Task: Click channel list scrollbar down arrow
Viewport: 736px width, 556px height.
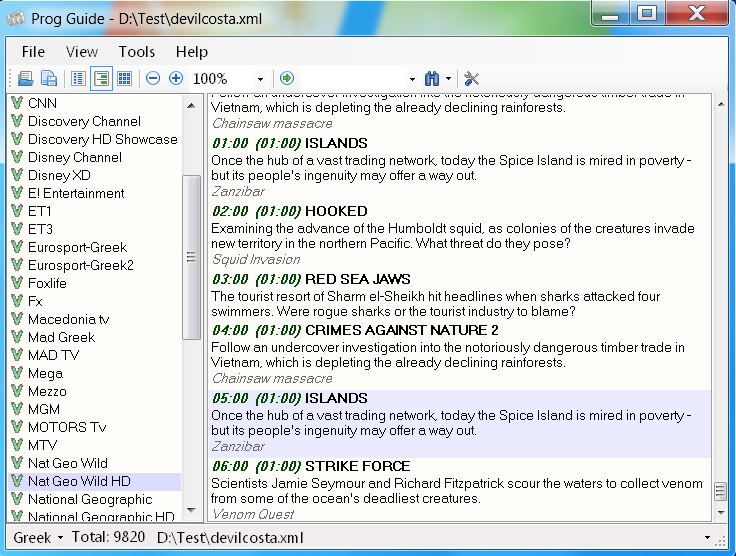Action: (x=191, y=510)
